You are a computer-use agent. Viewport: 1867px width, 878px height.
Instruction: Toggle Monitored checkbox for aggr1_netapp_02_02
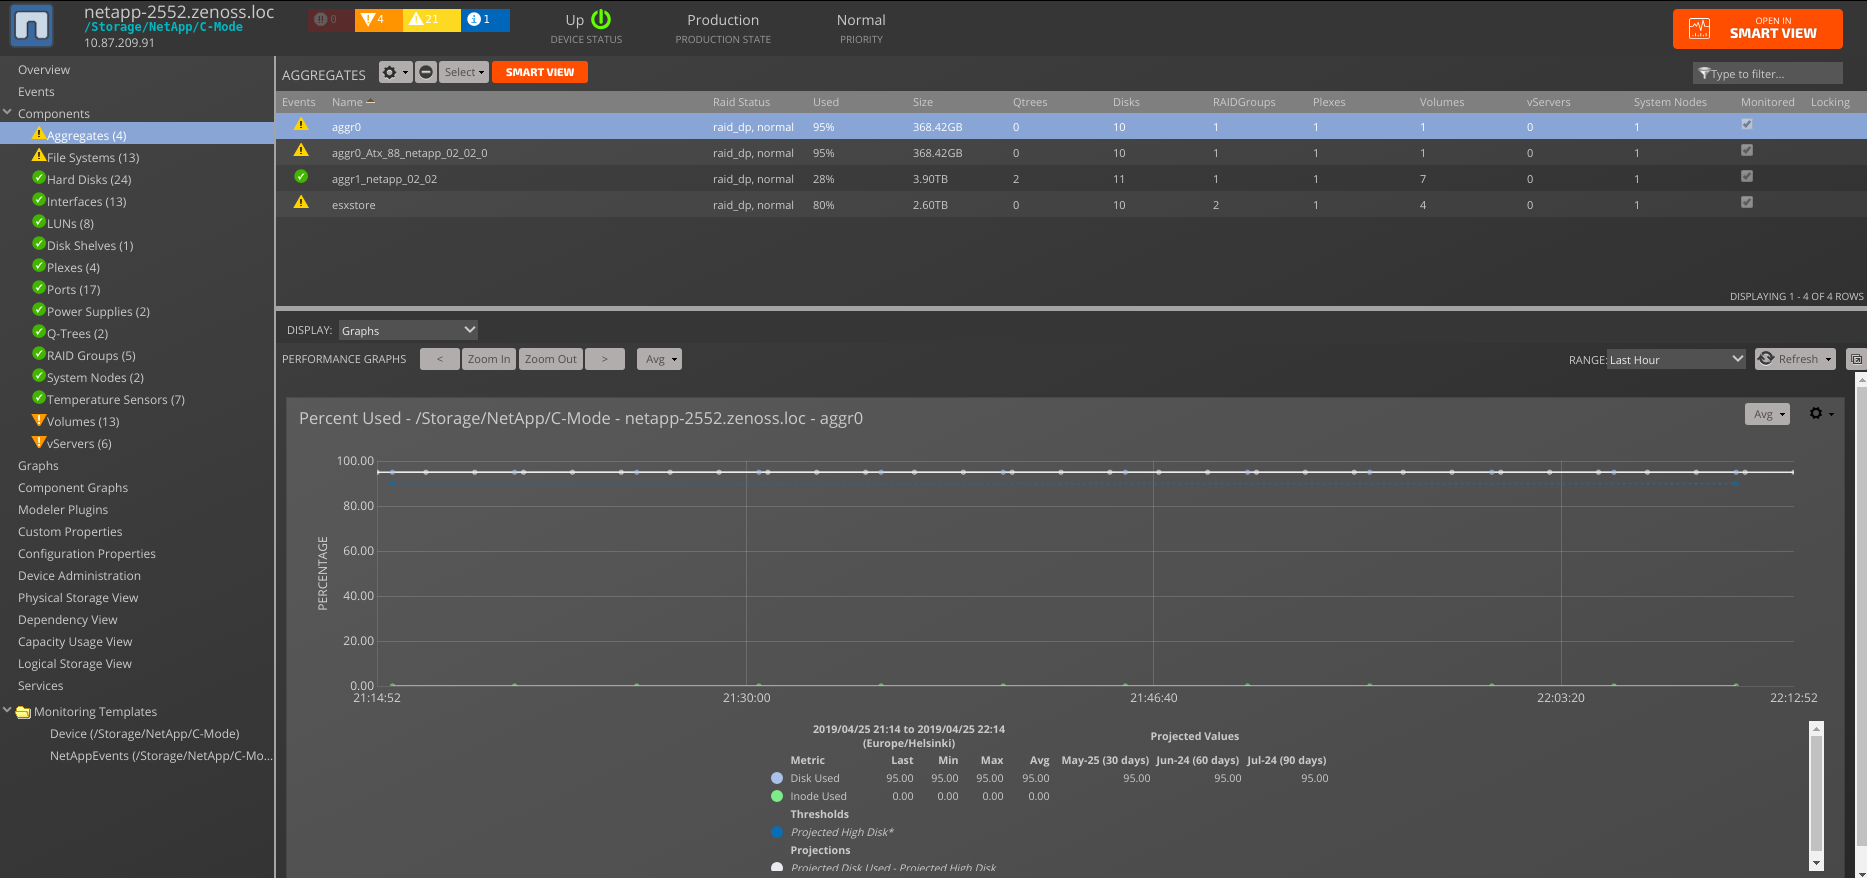coord(1747,177)
